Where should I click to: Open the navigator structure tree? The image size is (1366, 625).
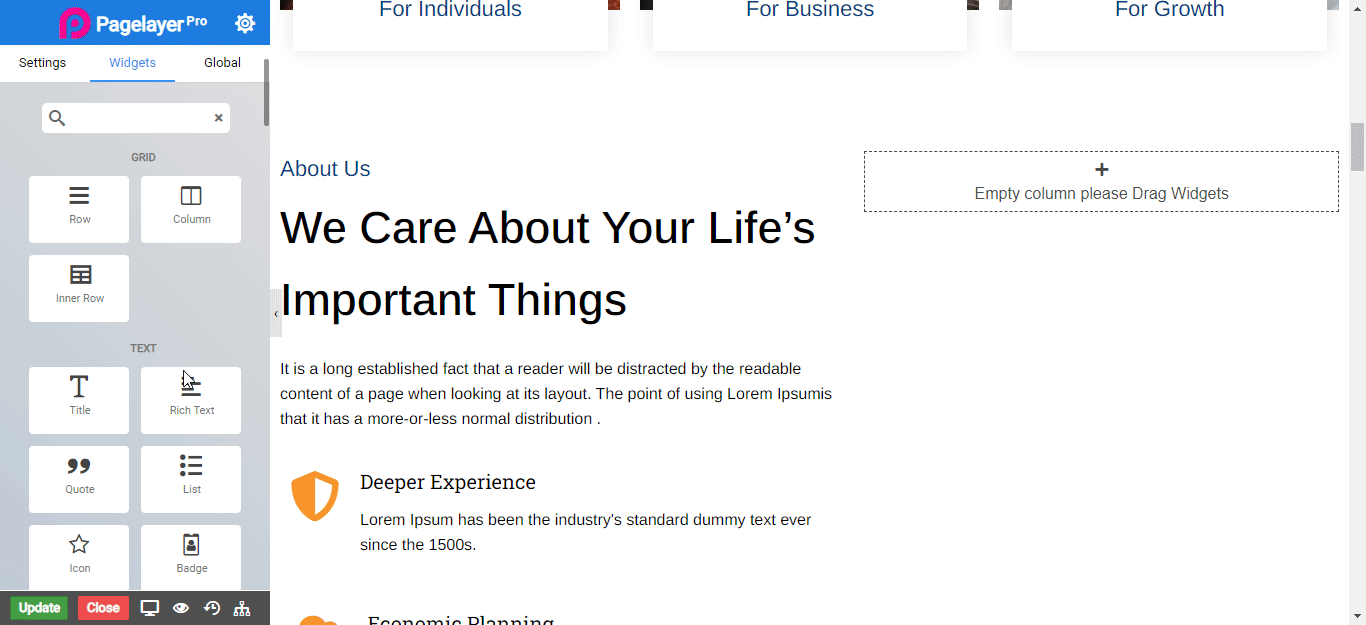[x=242, y=608]
